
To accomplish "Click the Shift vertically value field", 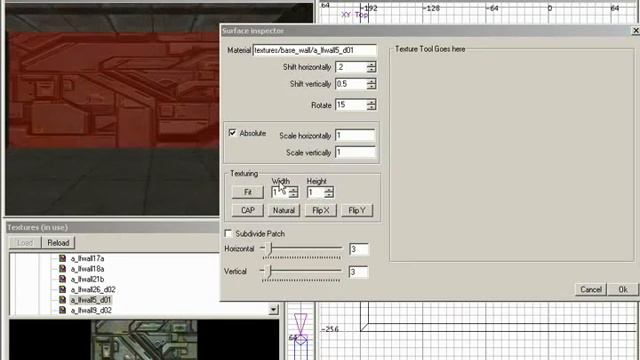I will click(351, 84).
